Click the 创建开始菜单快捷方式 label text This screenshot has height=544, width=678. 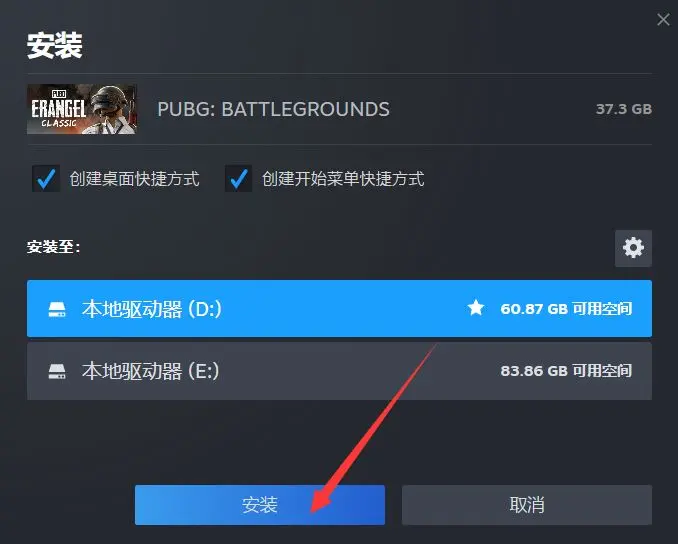point(343,179)
